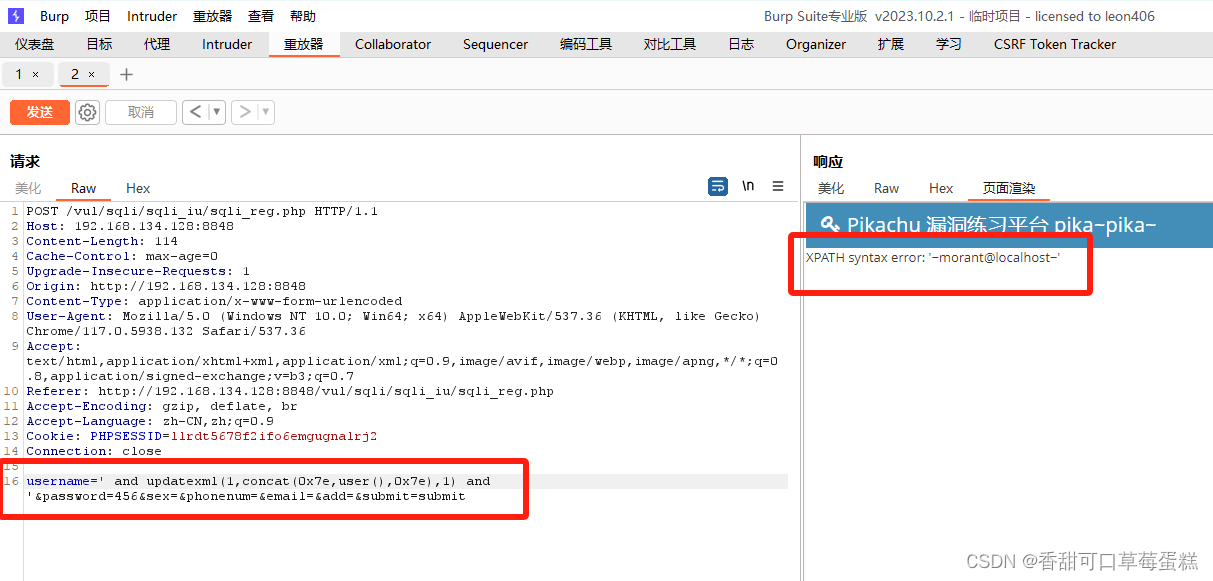Image resolution: width=1213 pixels, height=581 pixels.
Task: Open the 项目 menu
Action: (98, 16)
